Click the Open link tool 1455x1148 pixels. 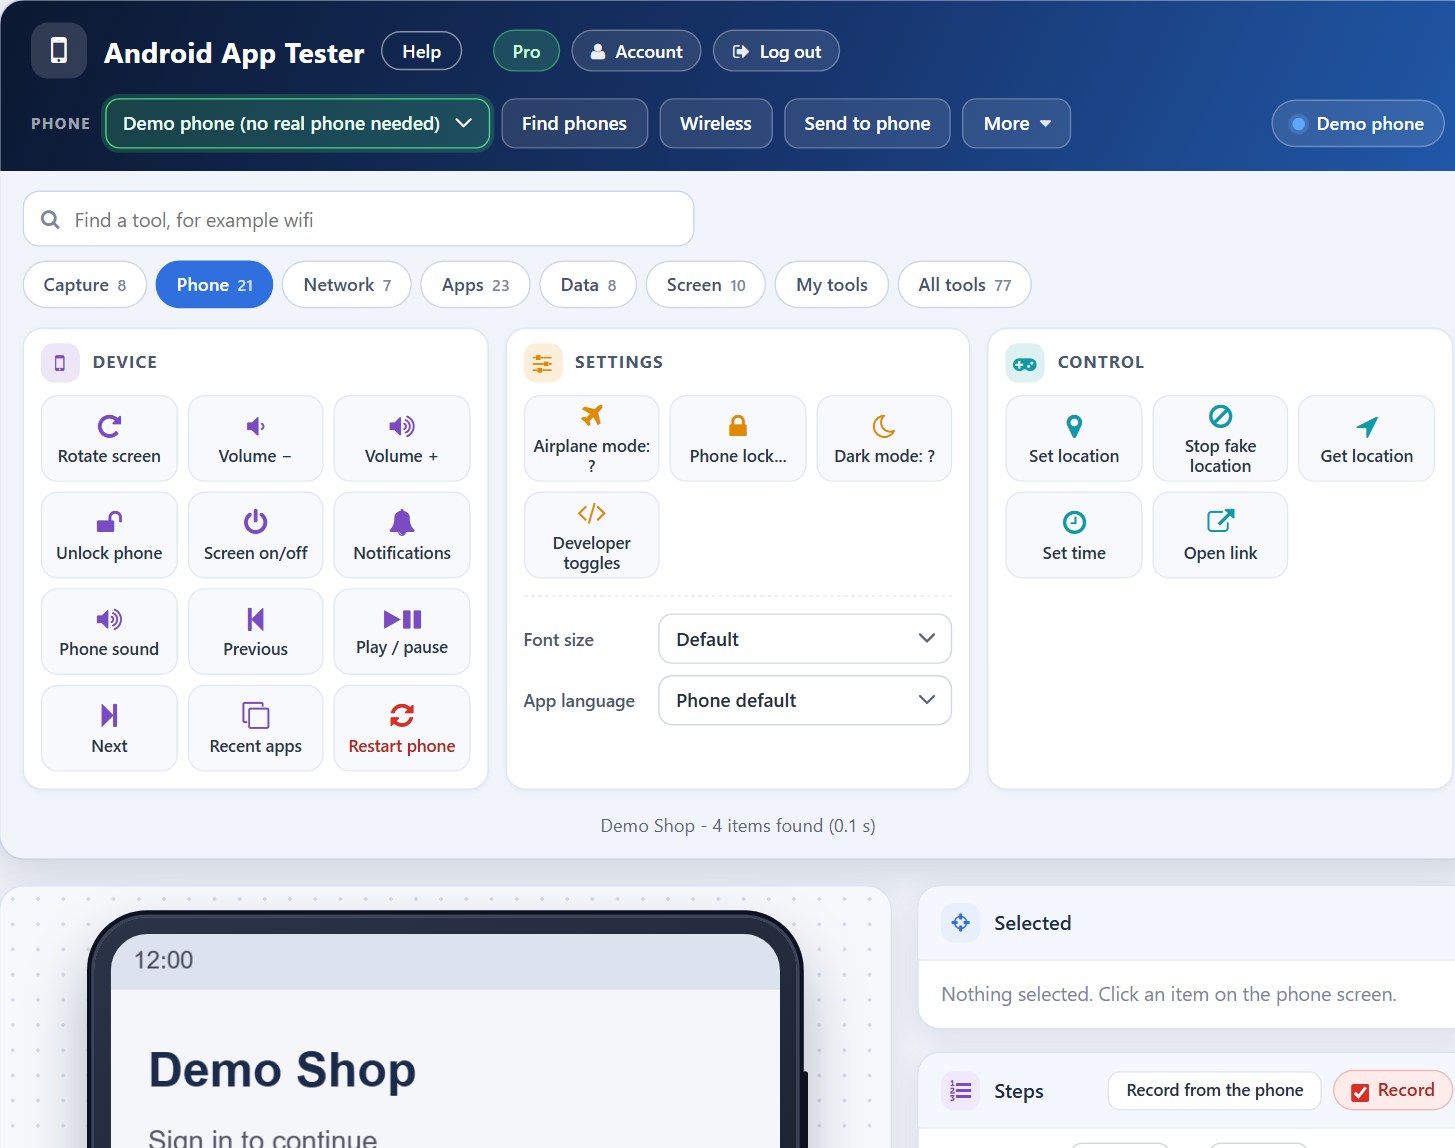(1220, 535)
